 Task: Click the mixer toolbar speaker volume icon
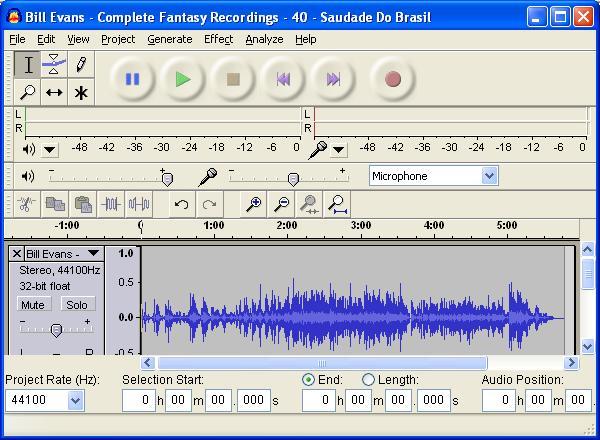point(28,176)
